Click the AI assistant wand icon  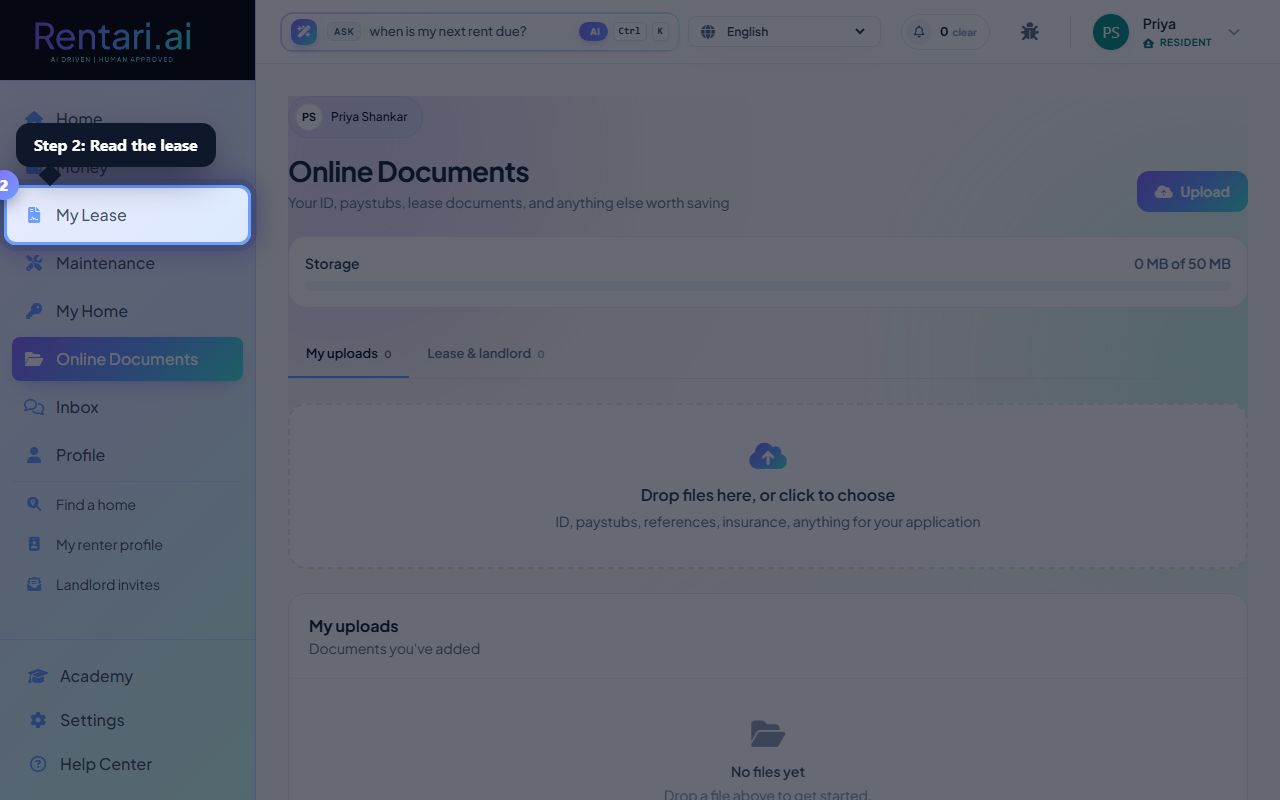304,32
